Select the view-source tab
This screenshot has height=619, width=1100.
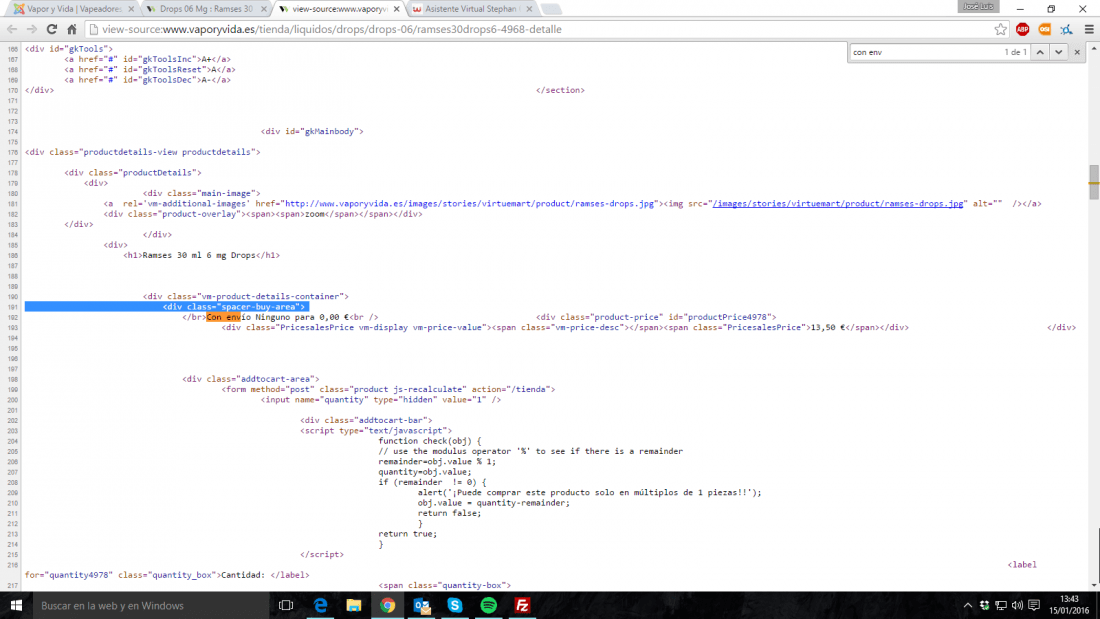click(338, 9)
